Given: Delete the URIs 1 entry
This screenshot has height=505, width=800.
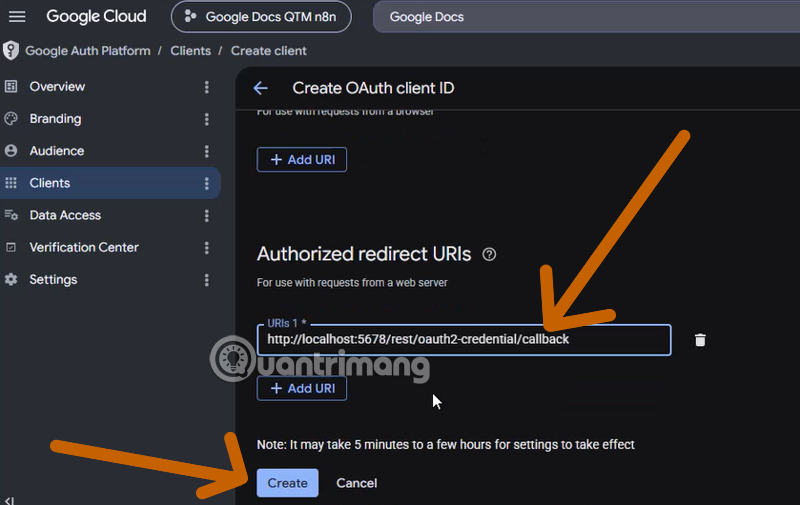Looking at the screenshot, I should (x=700, y=340).
